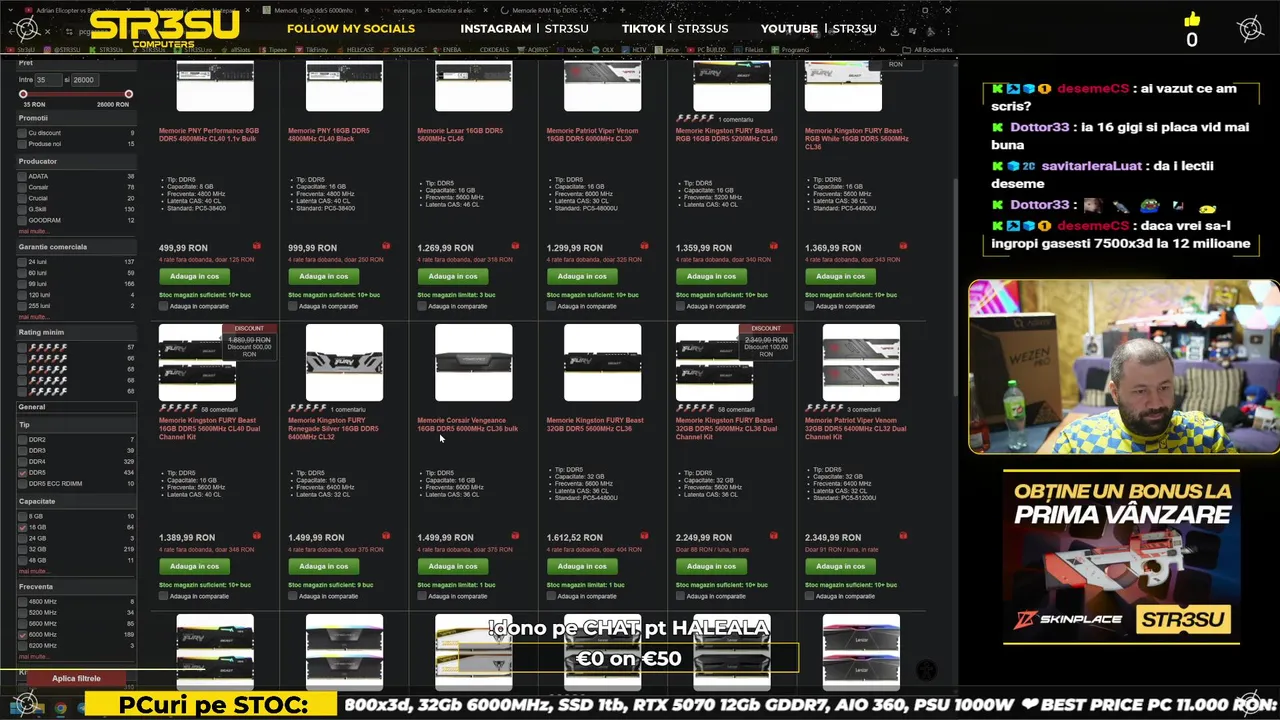Click the red gift icon beside 1.269,99 RON

[515, 246]
